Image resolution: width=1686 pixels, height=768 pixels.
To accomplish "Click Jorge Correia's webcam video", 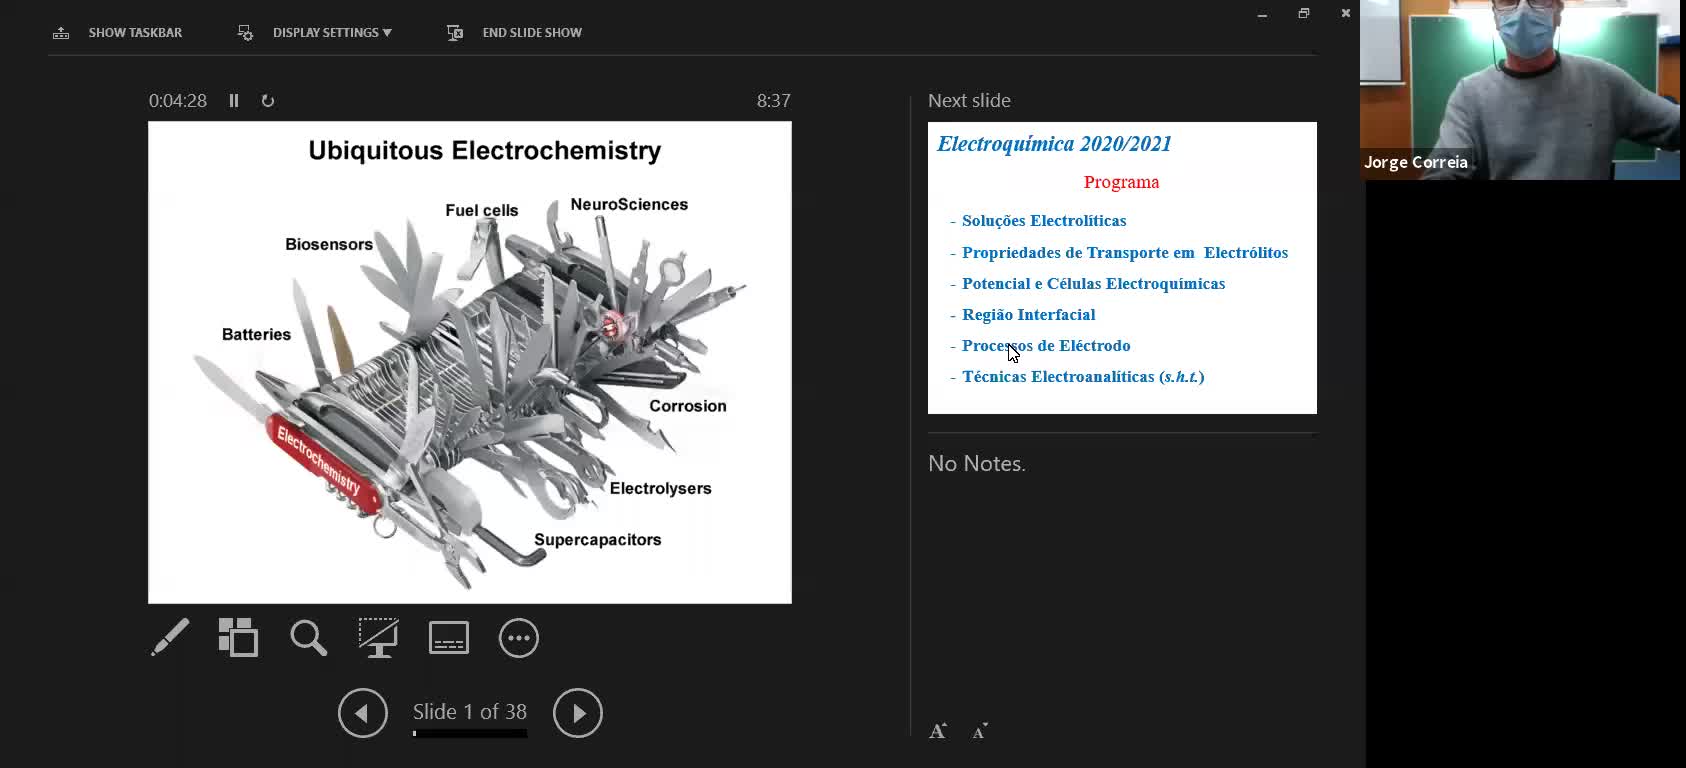I will coord(1520,90).
